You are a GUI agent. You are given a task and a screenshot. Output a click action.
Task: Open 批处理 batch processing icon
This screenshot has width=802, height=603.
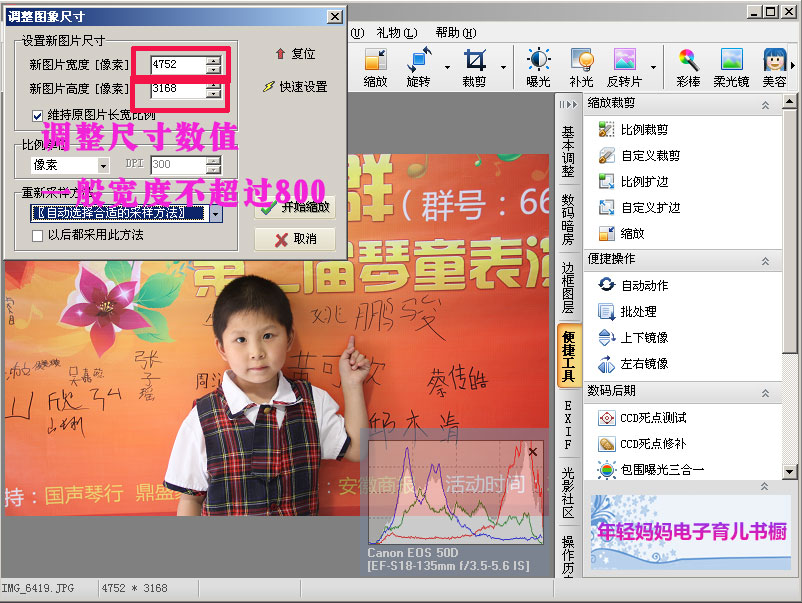(x=607, y=311)
